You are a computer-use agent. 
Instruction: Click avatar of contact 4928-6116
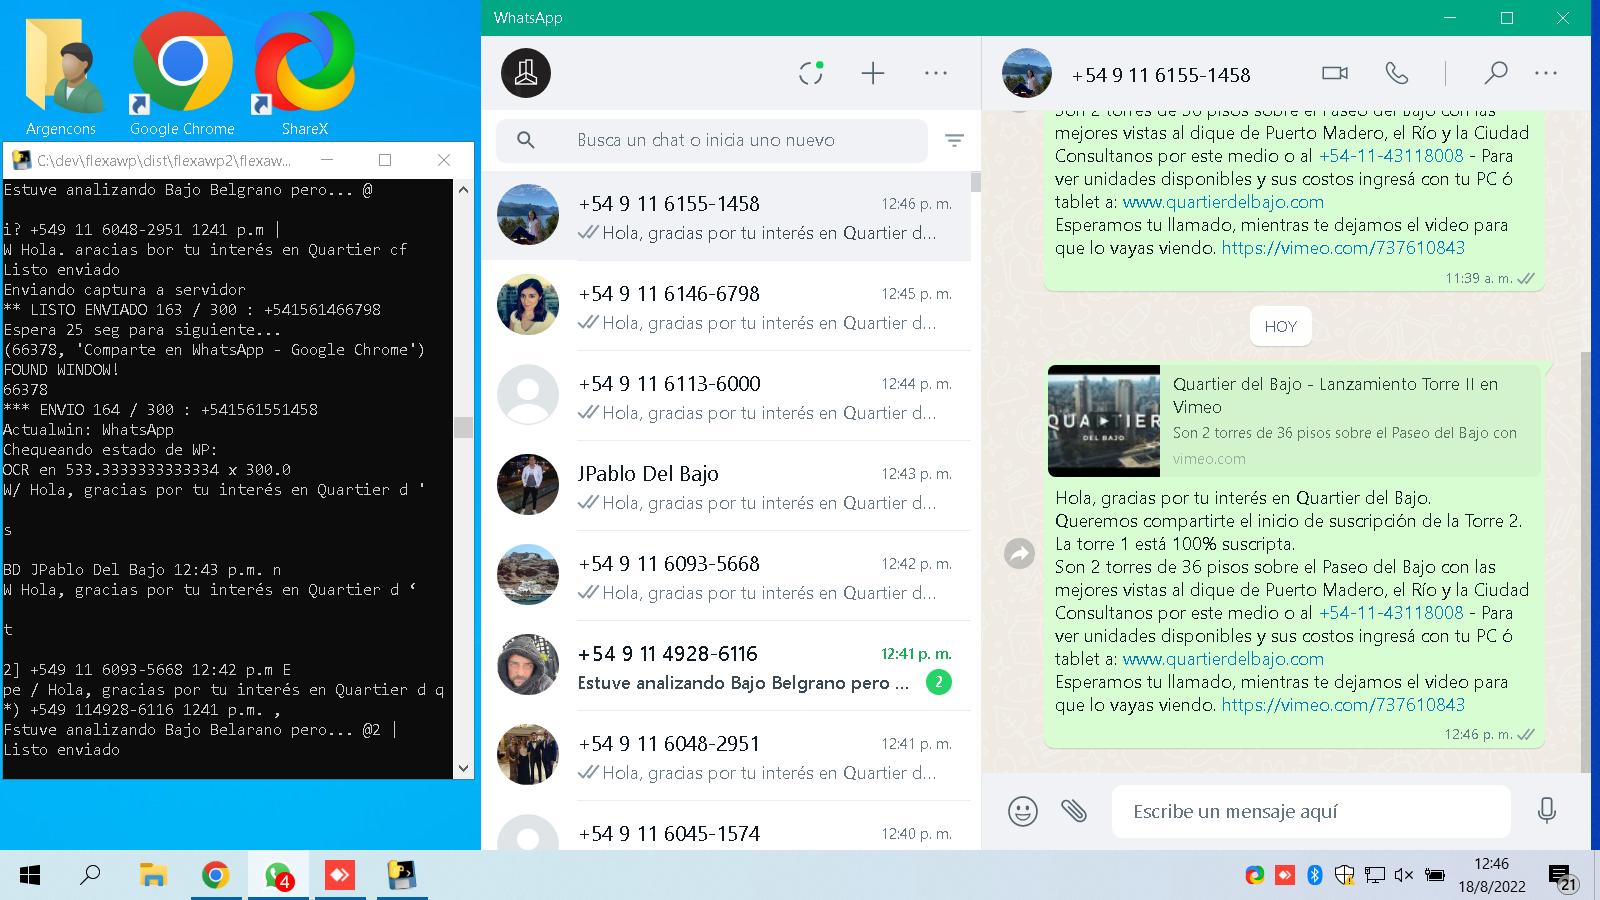[x=528, y=665]
